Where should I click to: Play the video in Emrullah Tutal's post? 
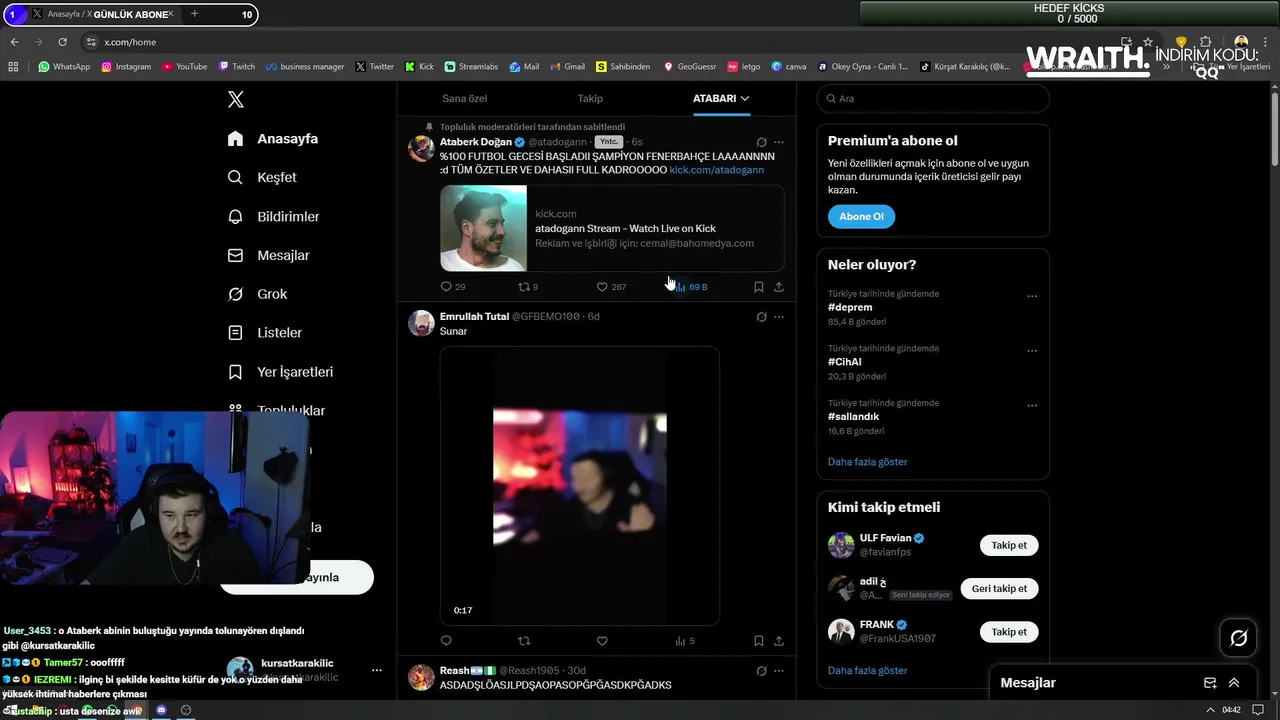[580, 486]
